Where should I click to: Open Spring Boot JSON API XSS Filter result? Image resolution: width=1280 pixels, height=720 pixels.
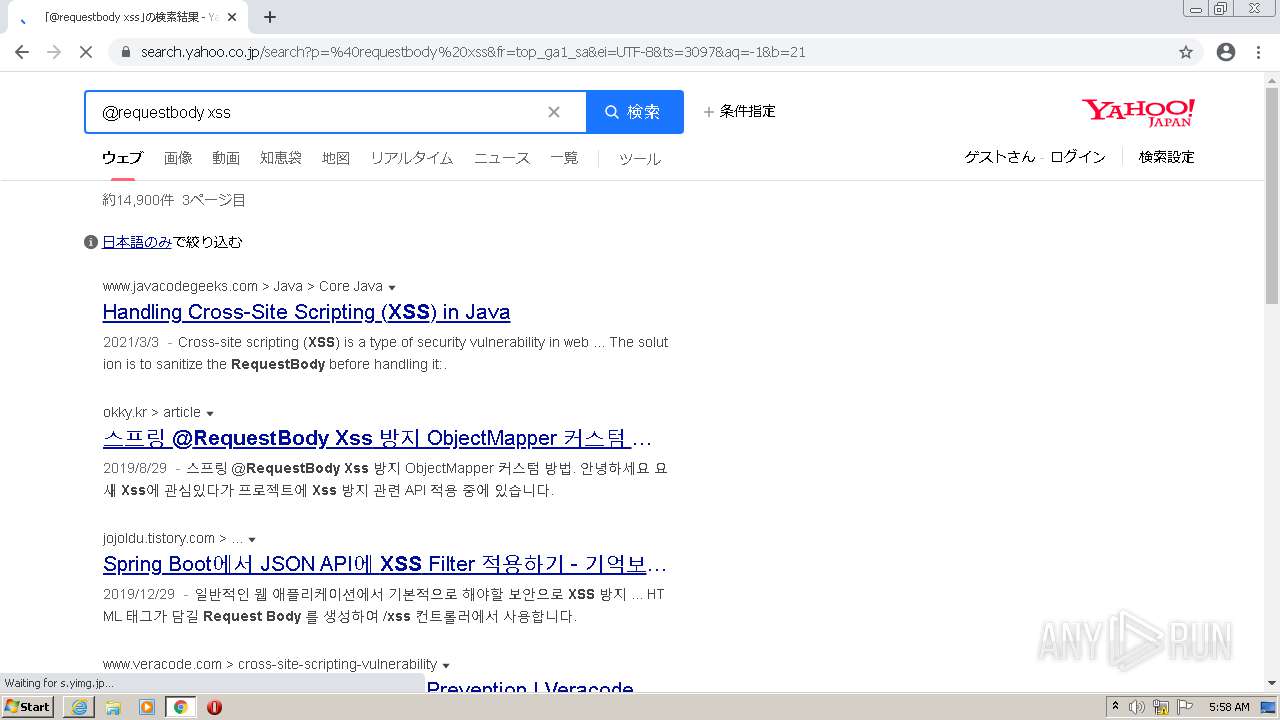(x=385, y=564)
